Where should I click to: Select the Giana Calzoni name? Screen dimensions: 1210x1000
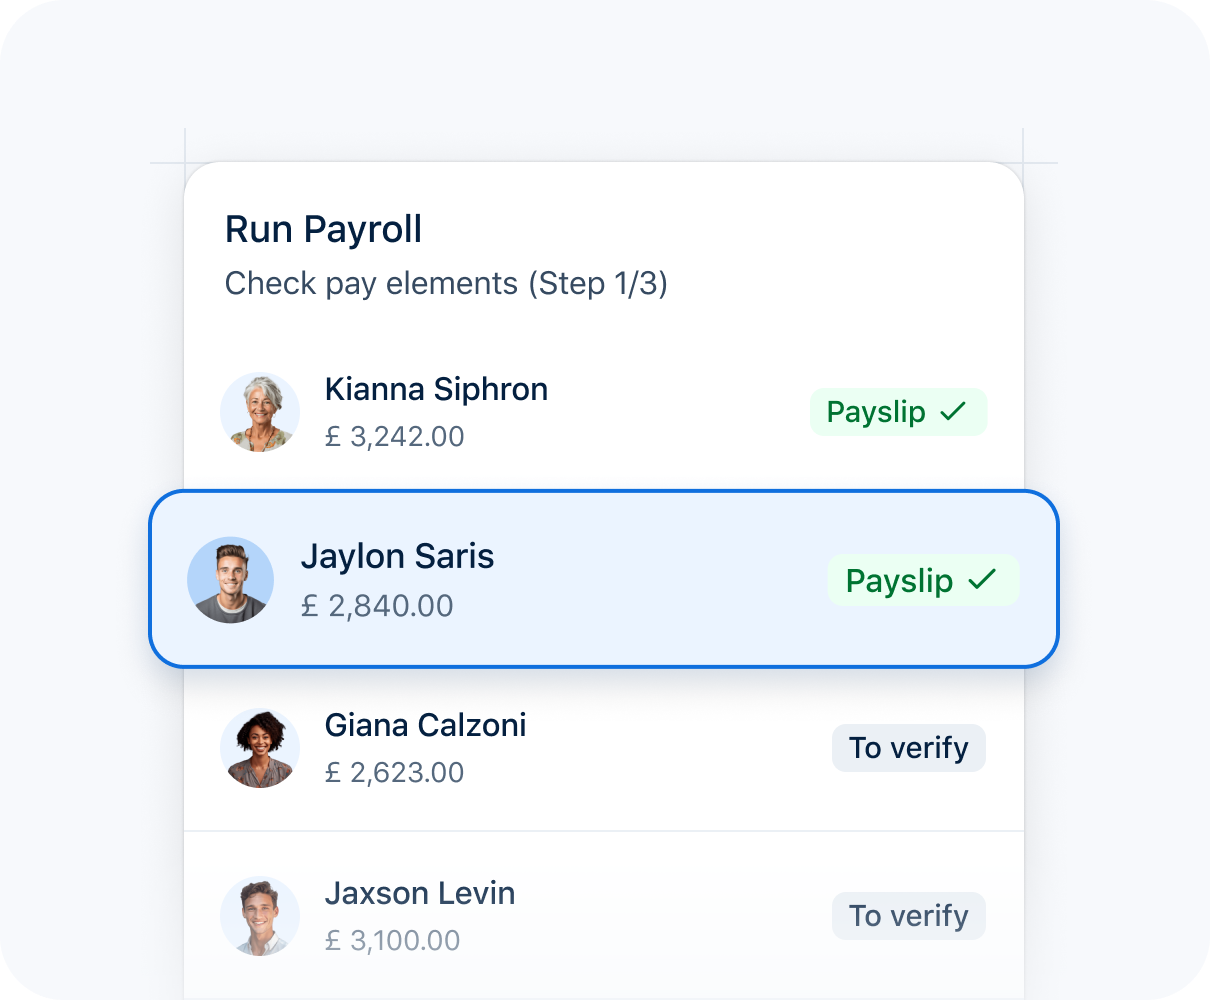pos(426,725)
